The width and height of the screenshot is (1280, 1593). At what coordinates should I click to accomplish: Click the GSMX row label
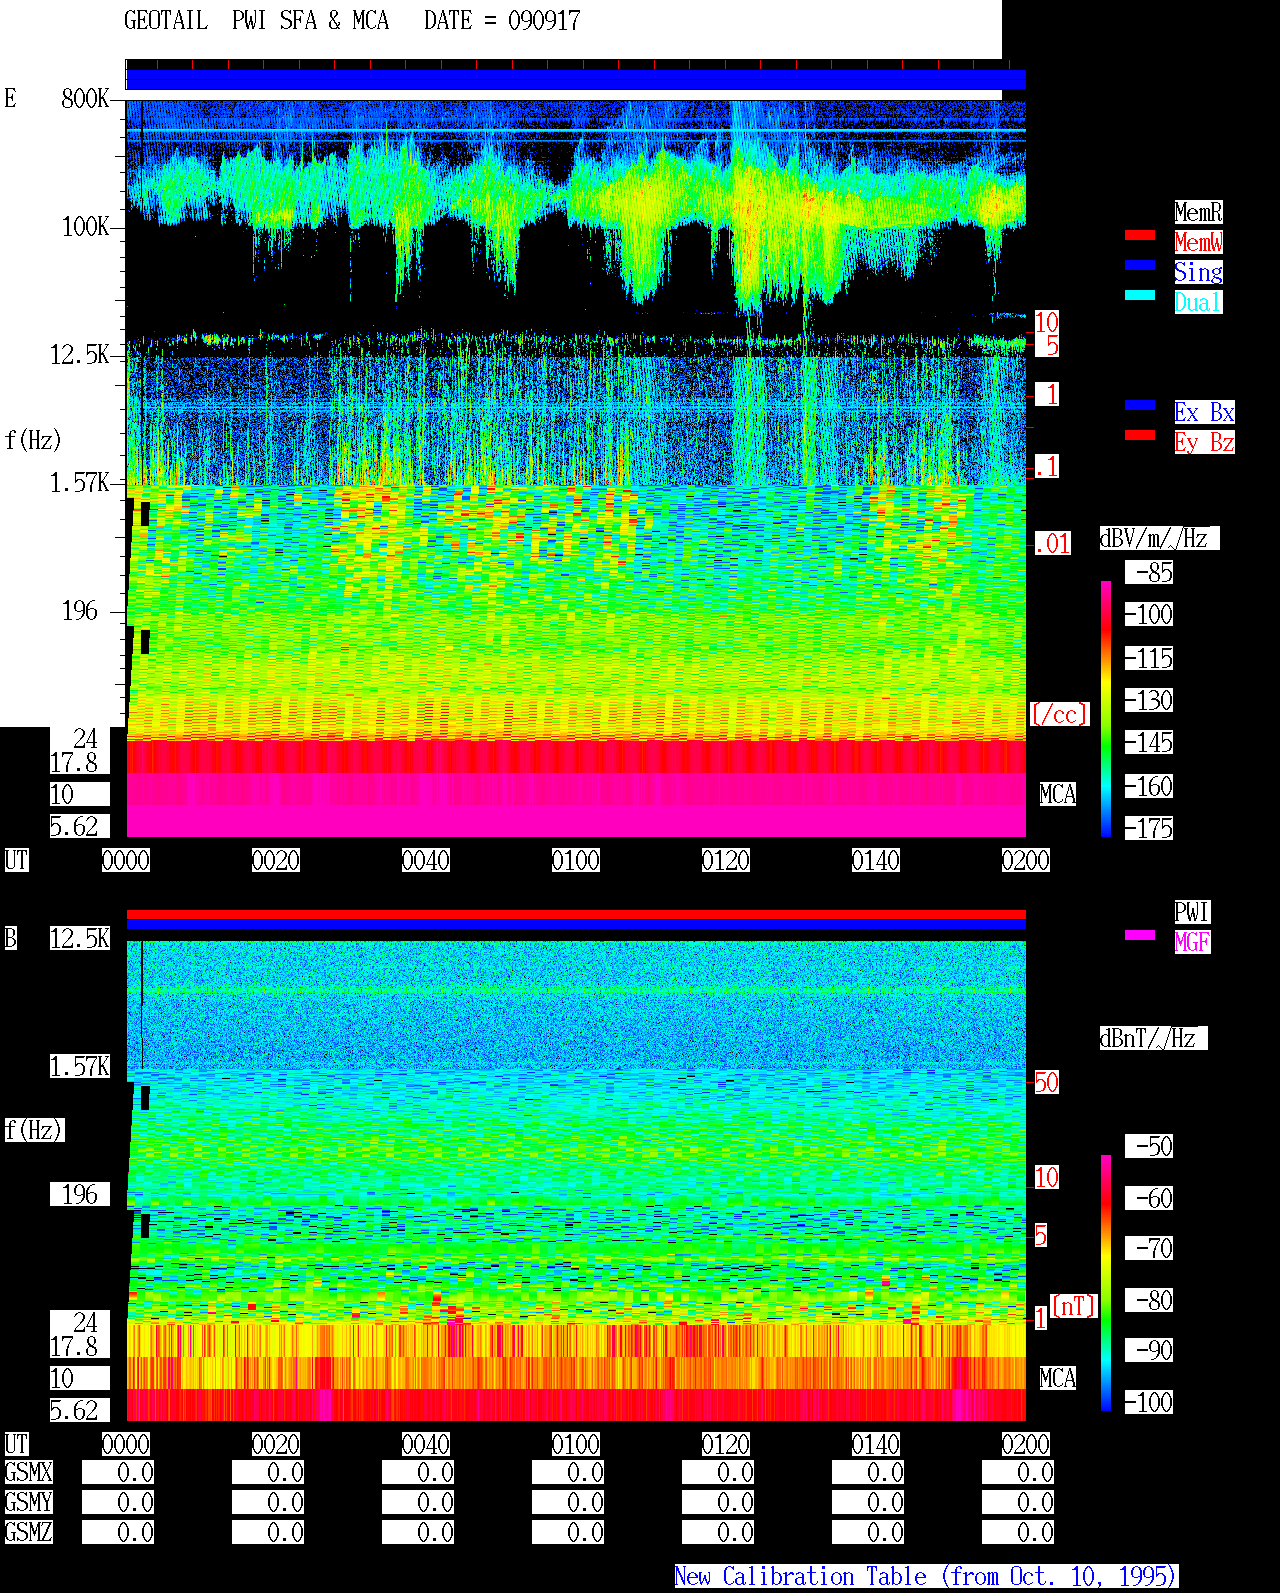click(x=28, y=1473)
